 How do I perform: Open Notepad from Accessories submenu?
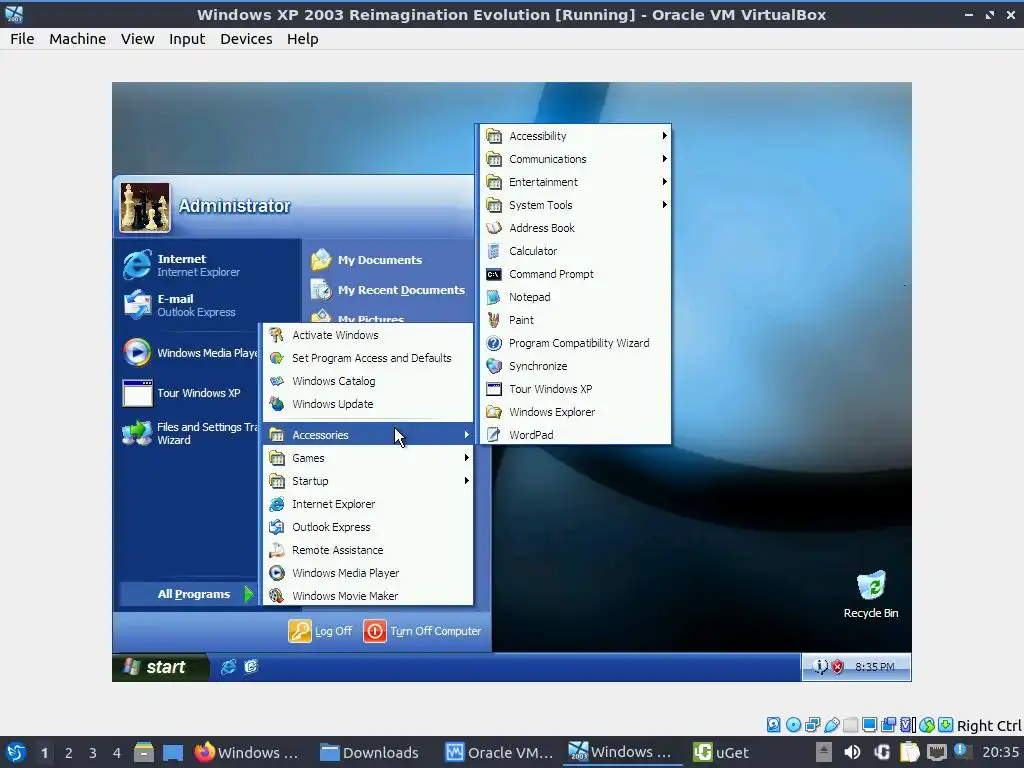575,297
